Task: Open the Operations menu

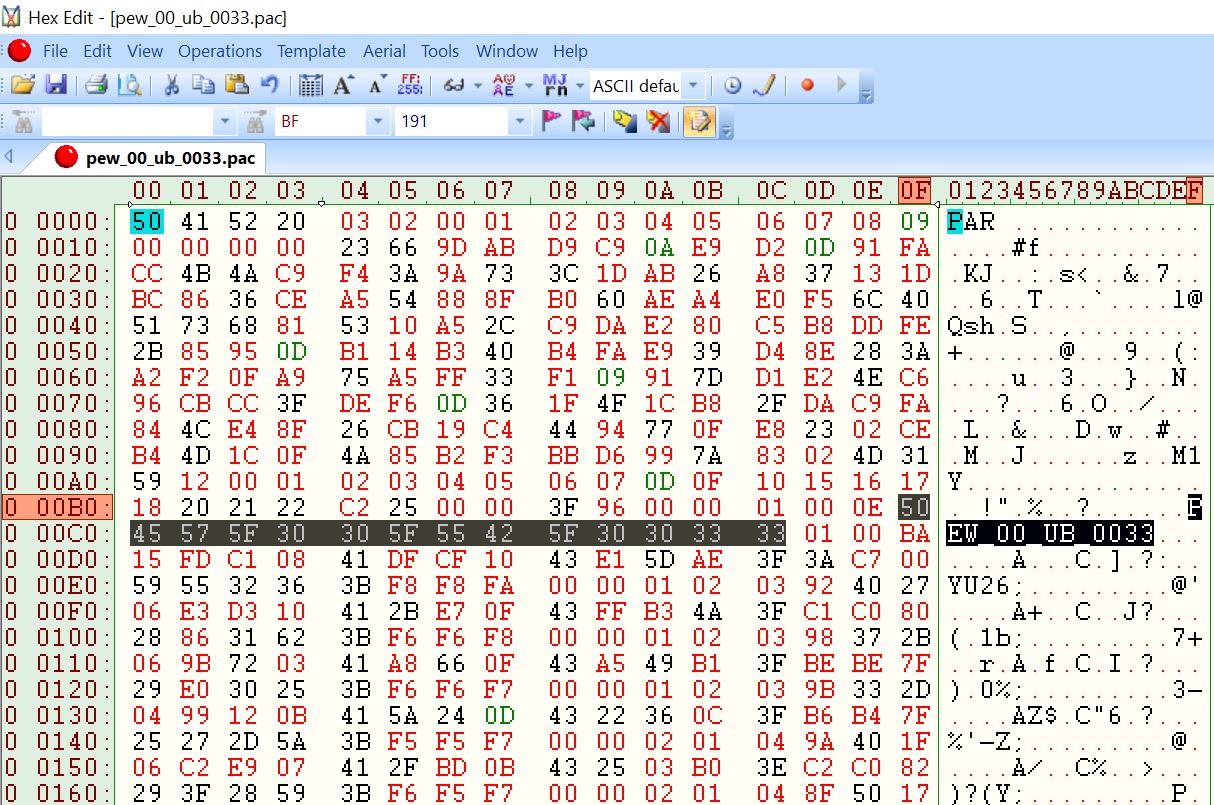Action: (x=220, y=51)
